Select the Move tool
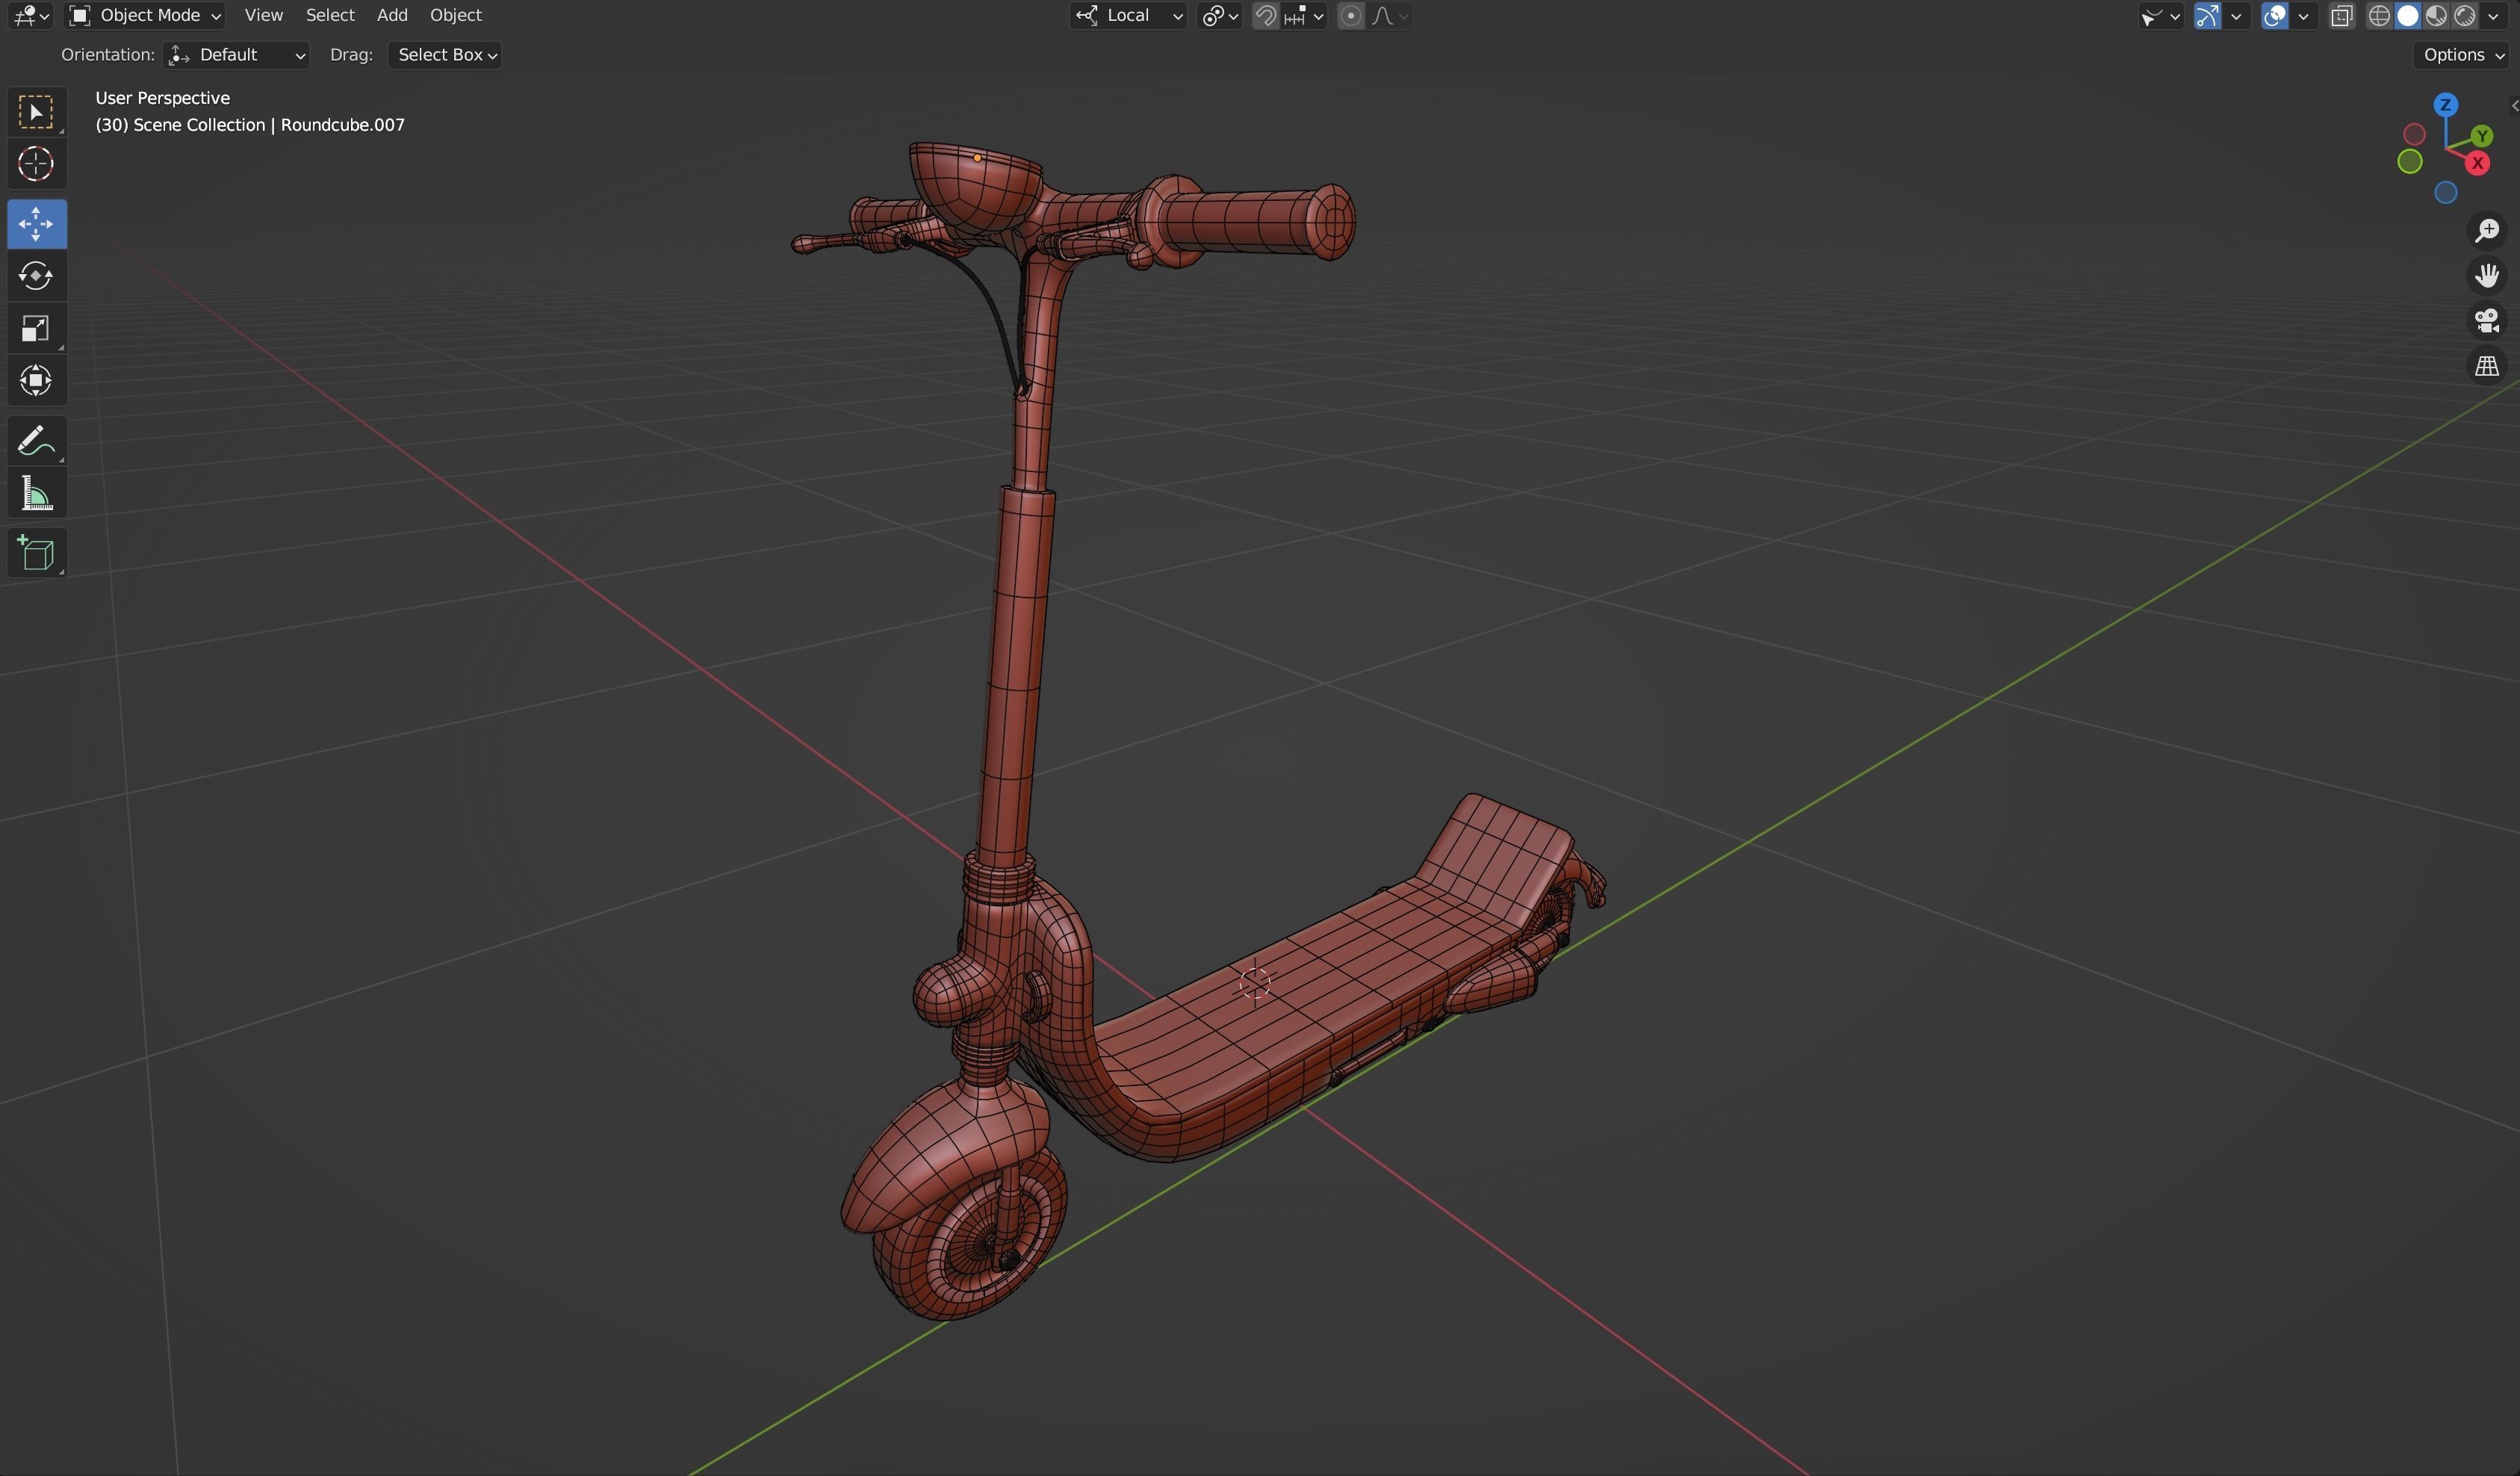The height and width of the screenshot is (1476, 2520). [x=36, y=224]
